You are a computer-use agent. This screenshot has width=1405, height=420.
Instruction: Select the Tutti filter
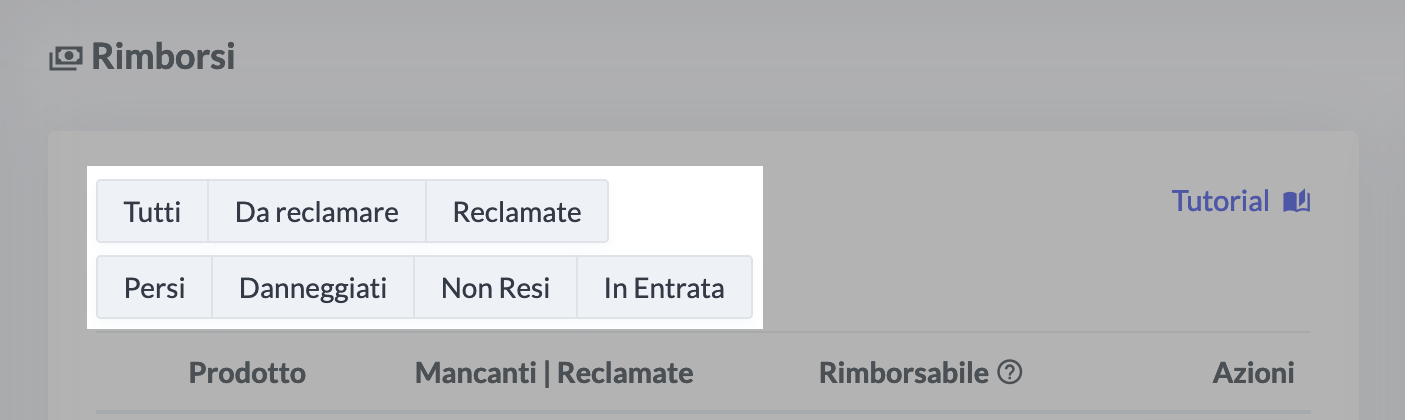[152, 212]
